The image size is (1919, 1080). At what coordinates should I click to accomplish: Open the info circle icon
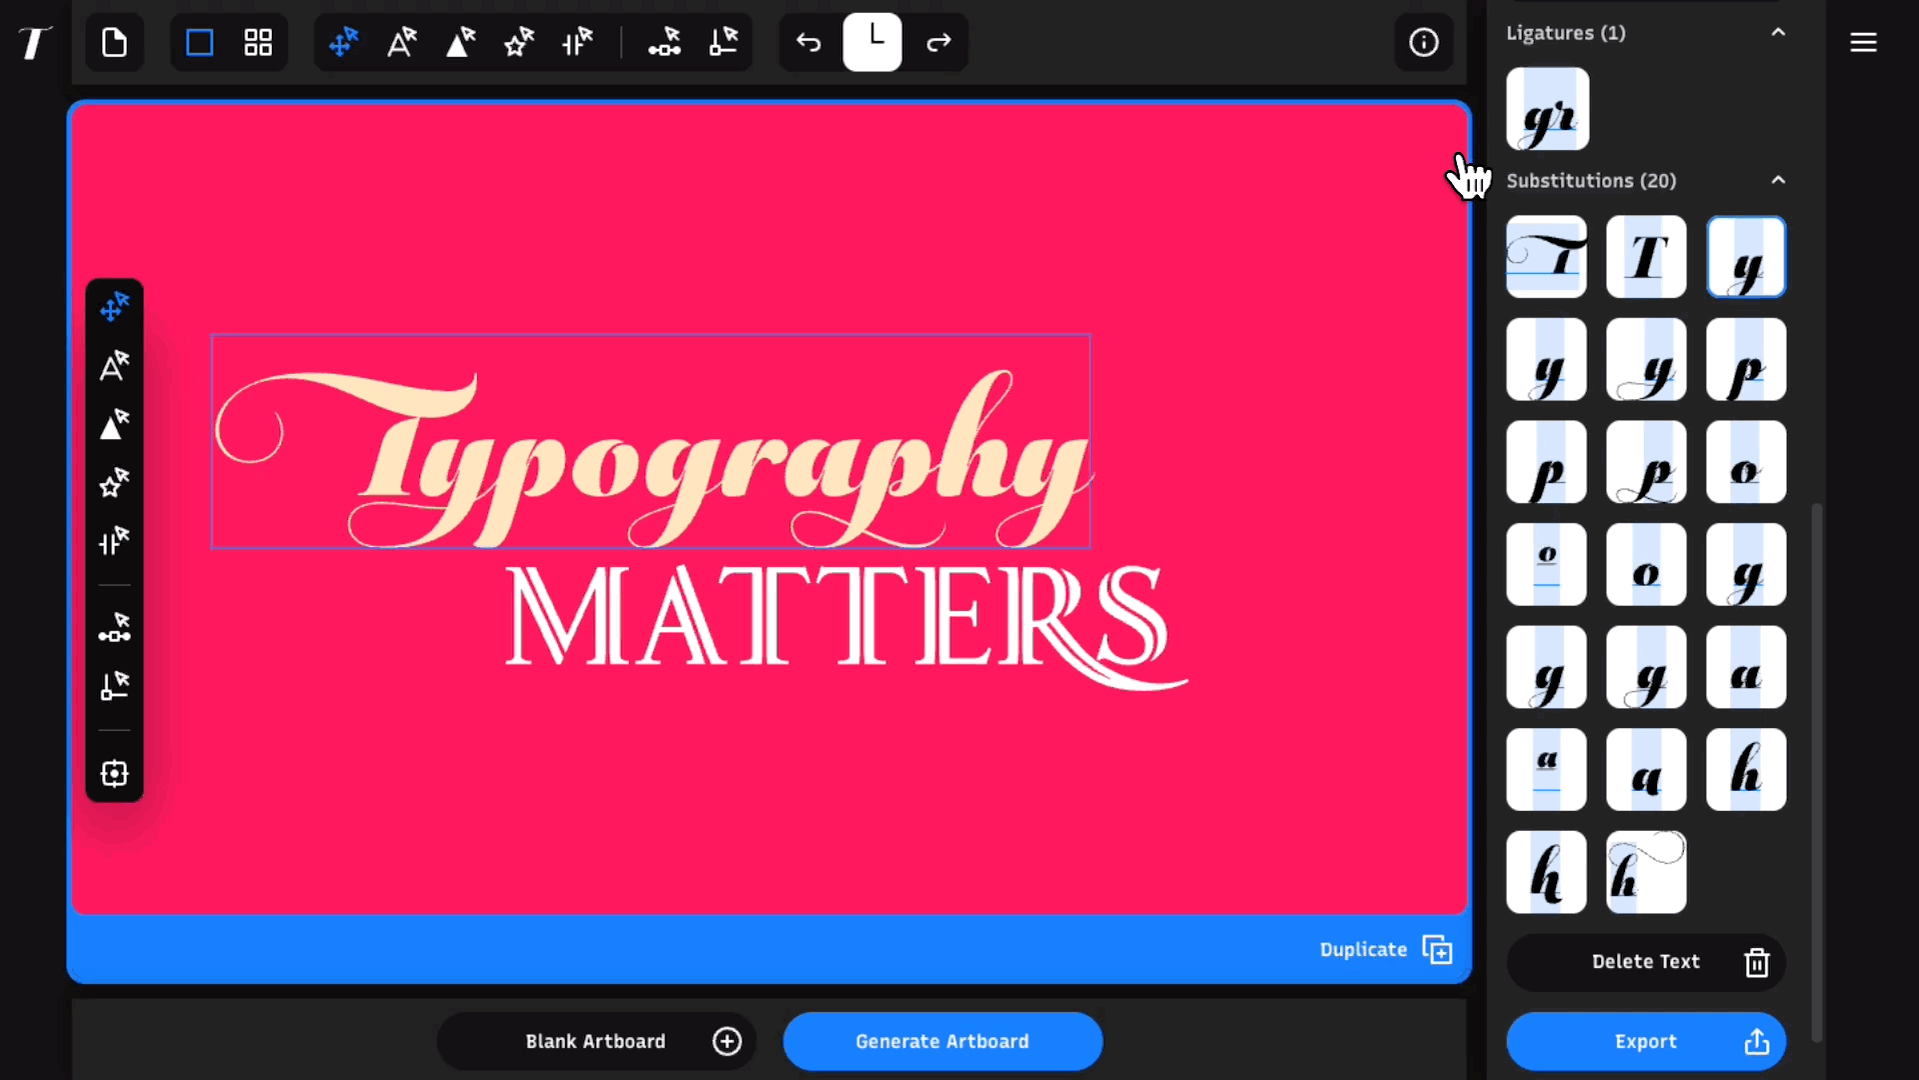click(x=1423, y=42)
